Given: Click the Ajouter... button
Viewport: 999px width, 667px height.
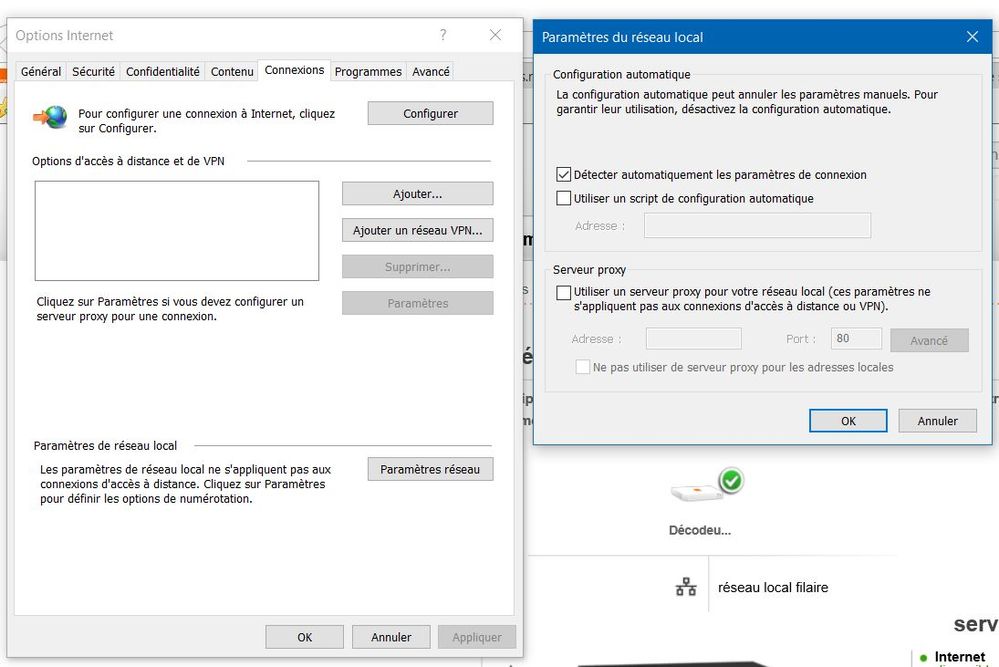Looking at the screenshot, I should tap(417, 194).
